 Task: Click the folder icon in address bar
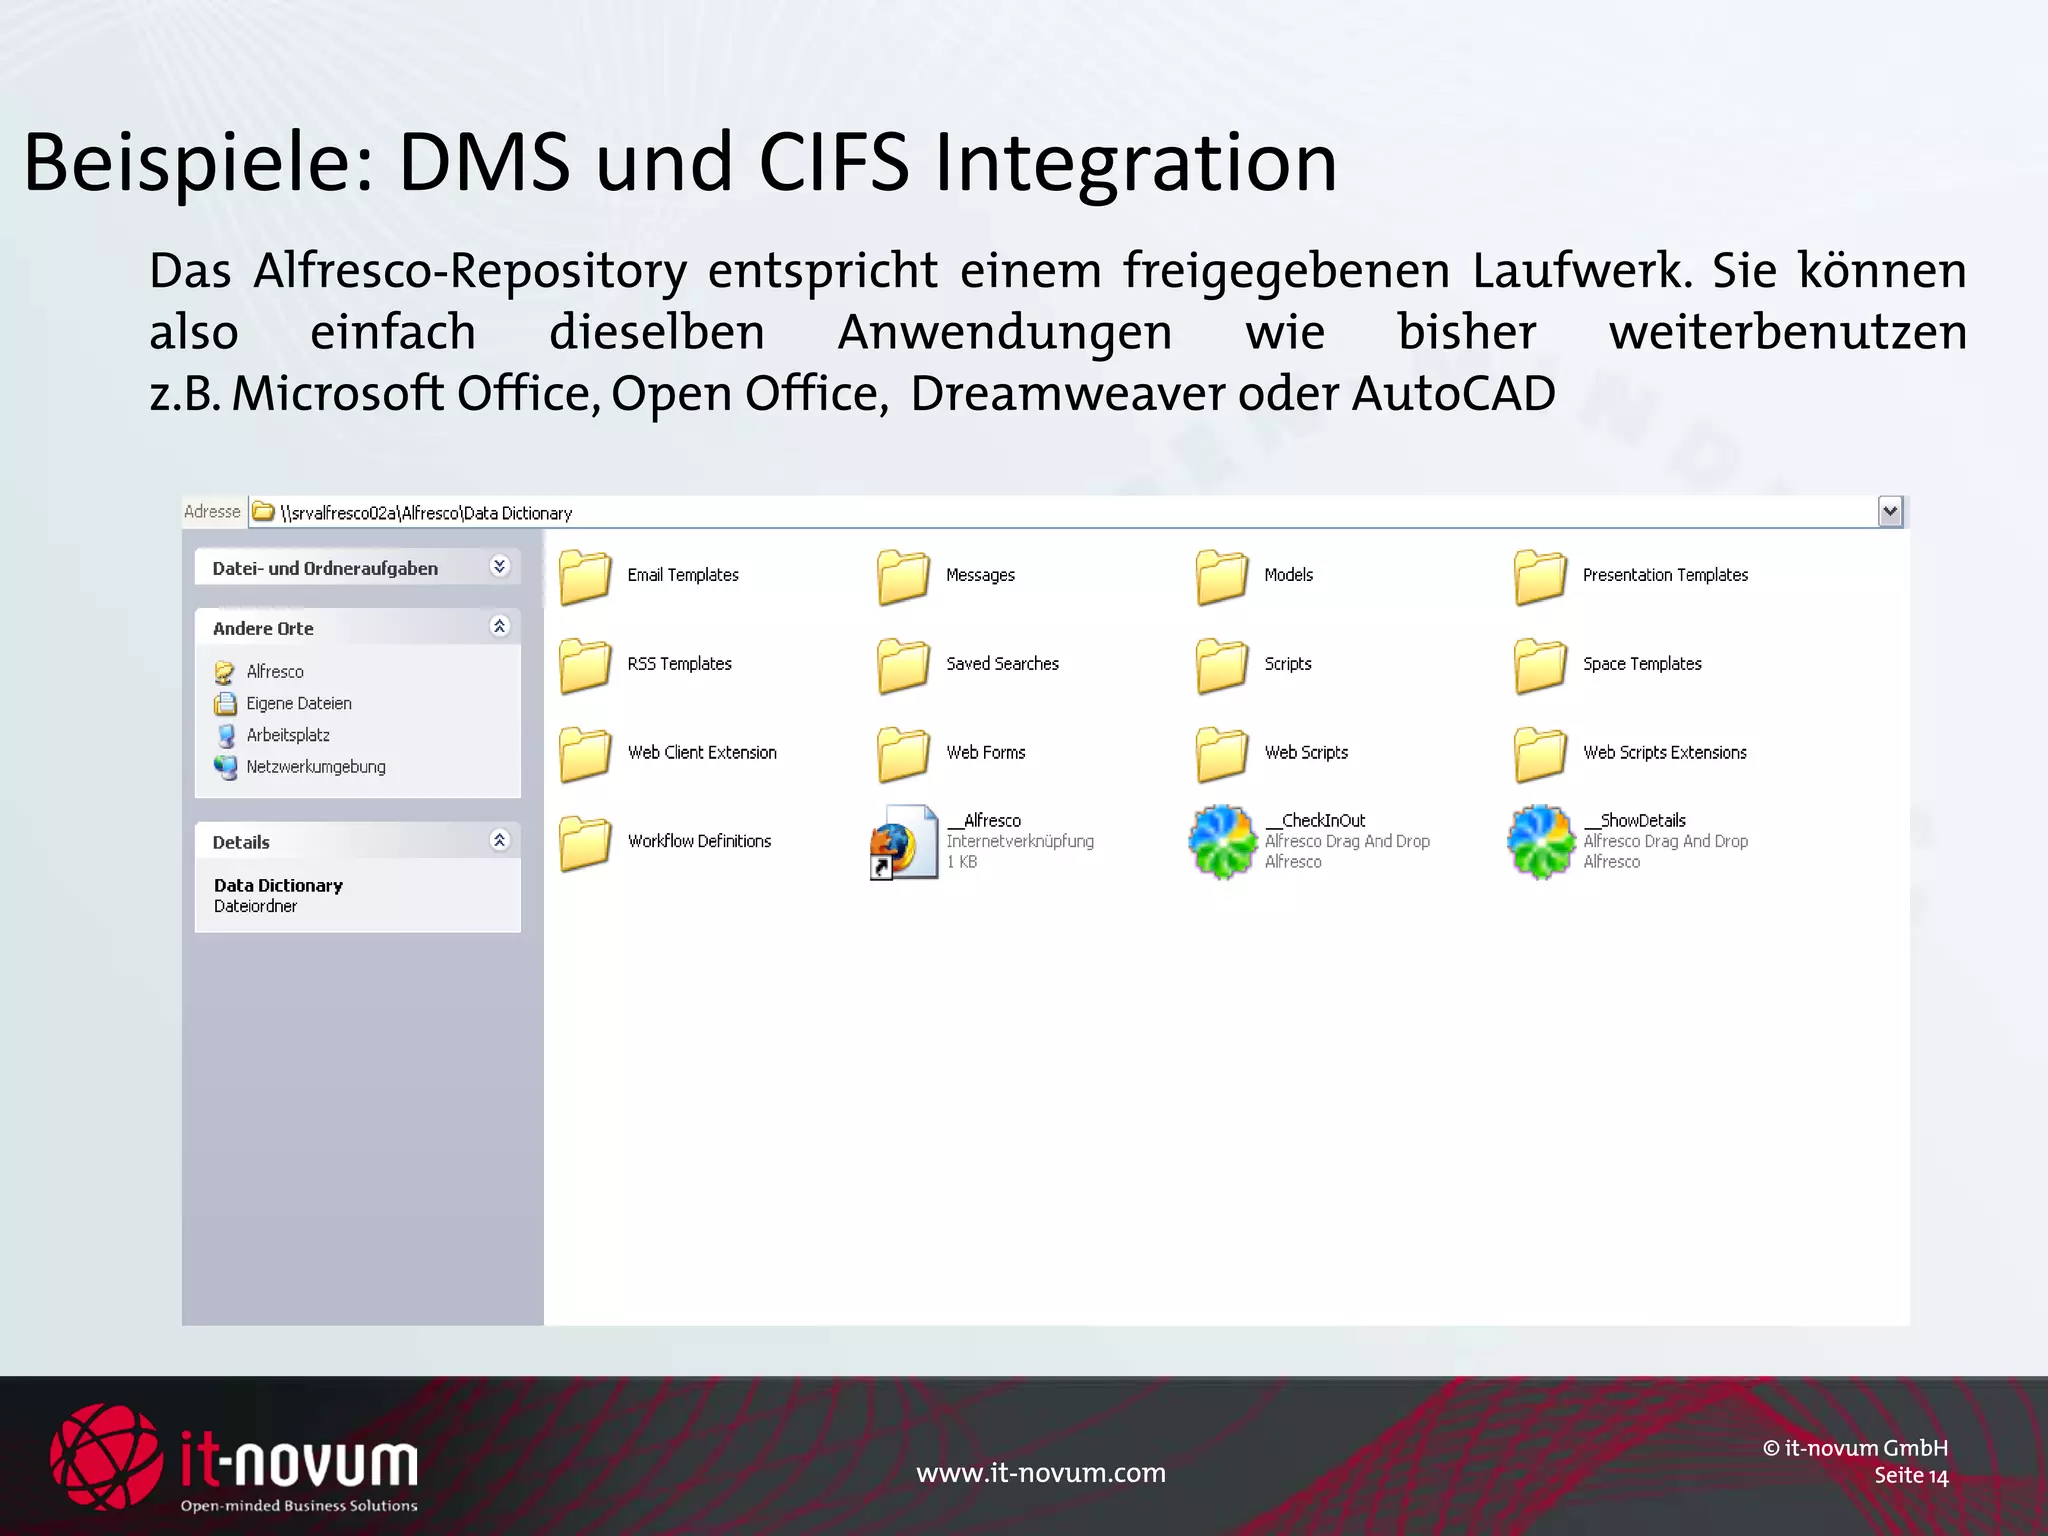point(263,512)
